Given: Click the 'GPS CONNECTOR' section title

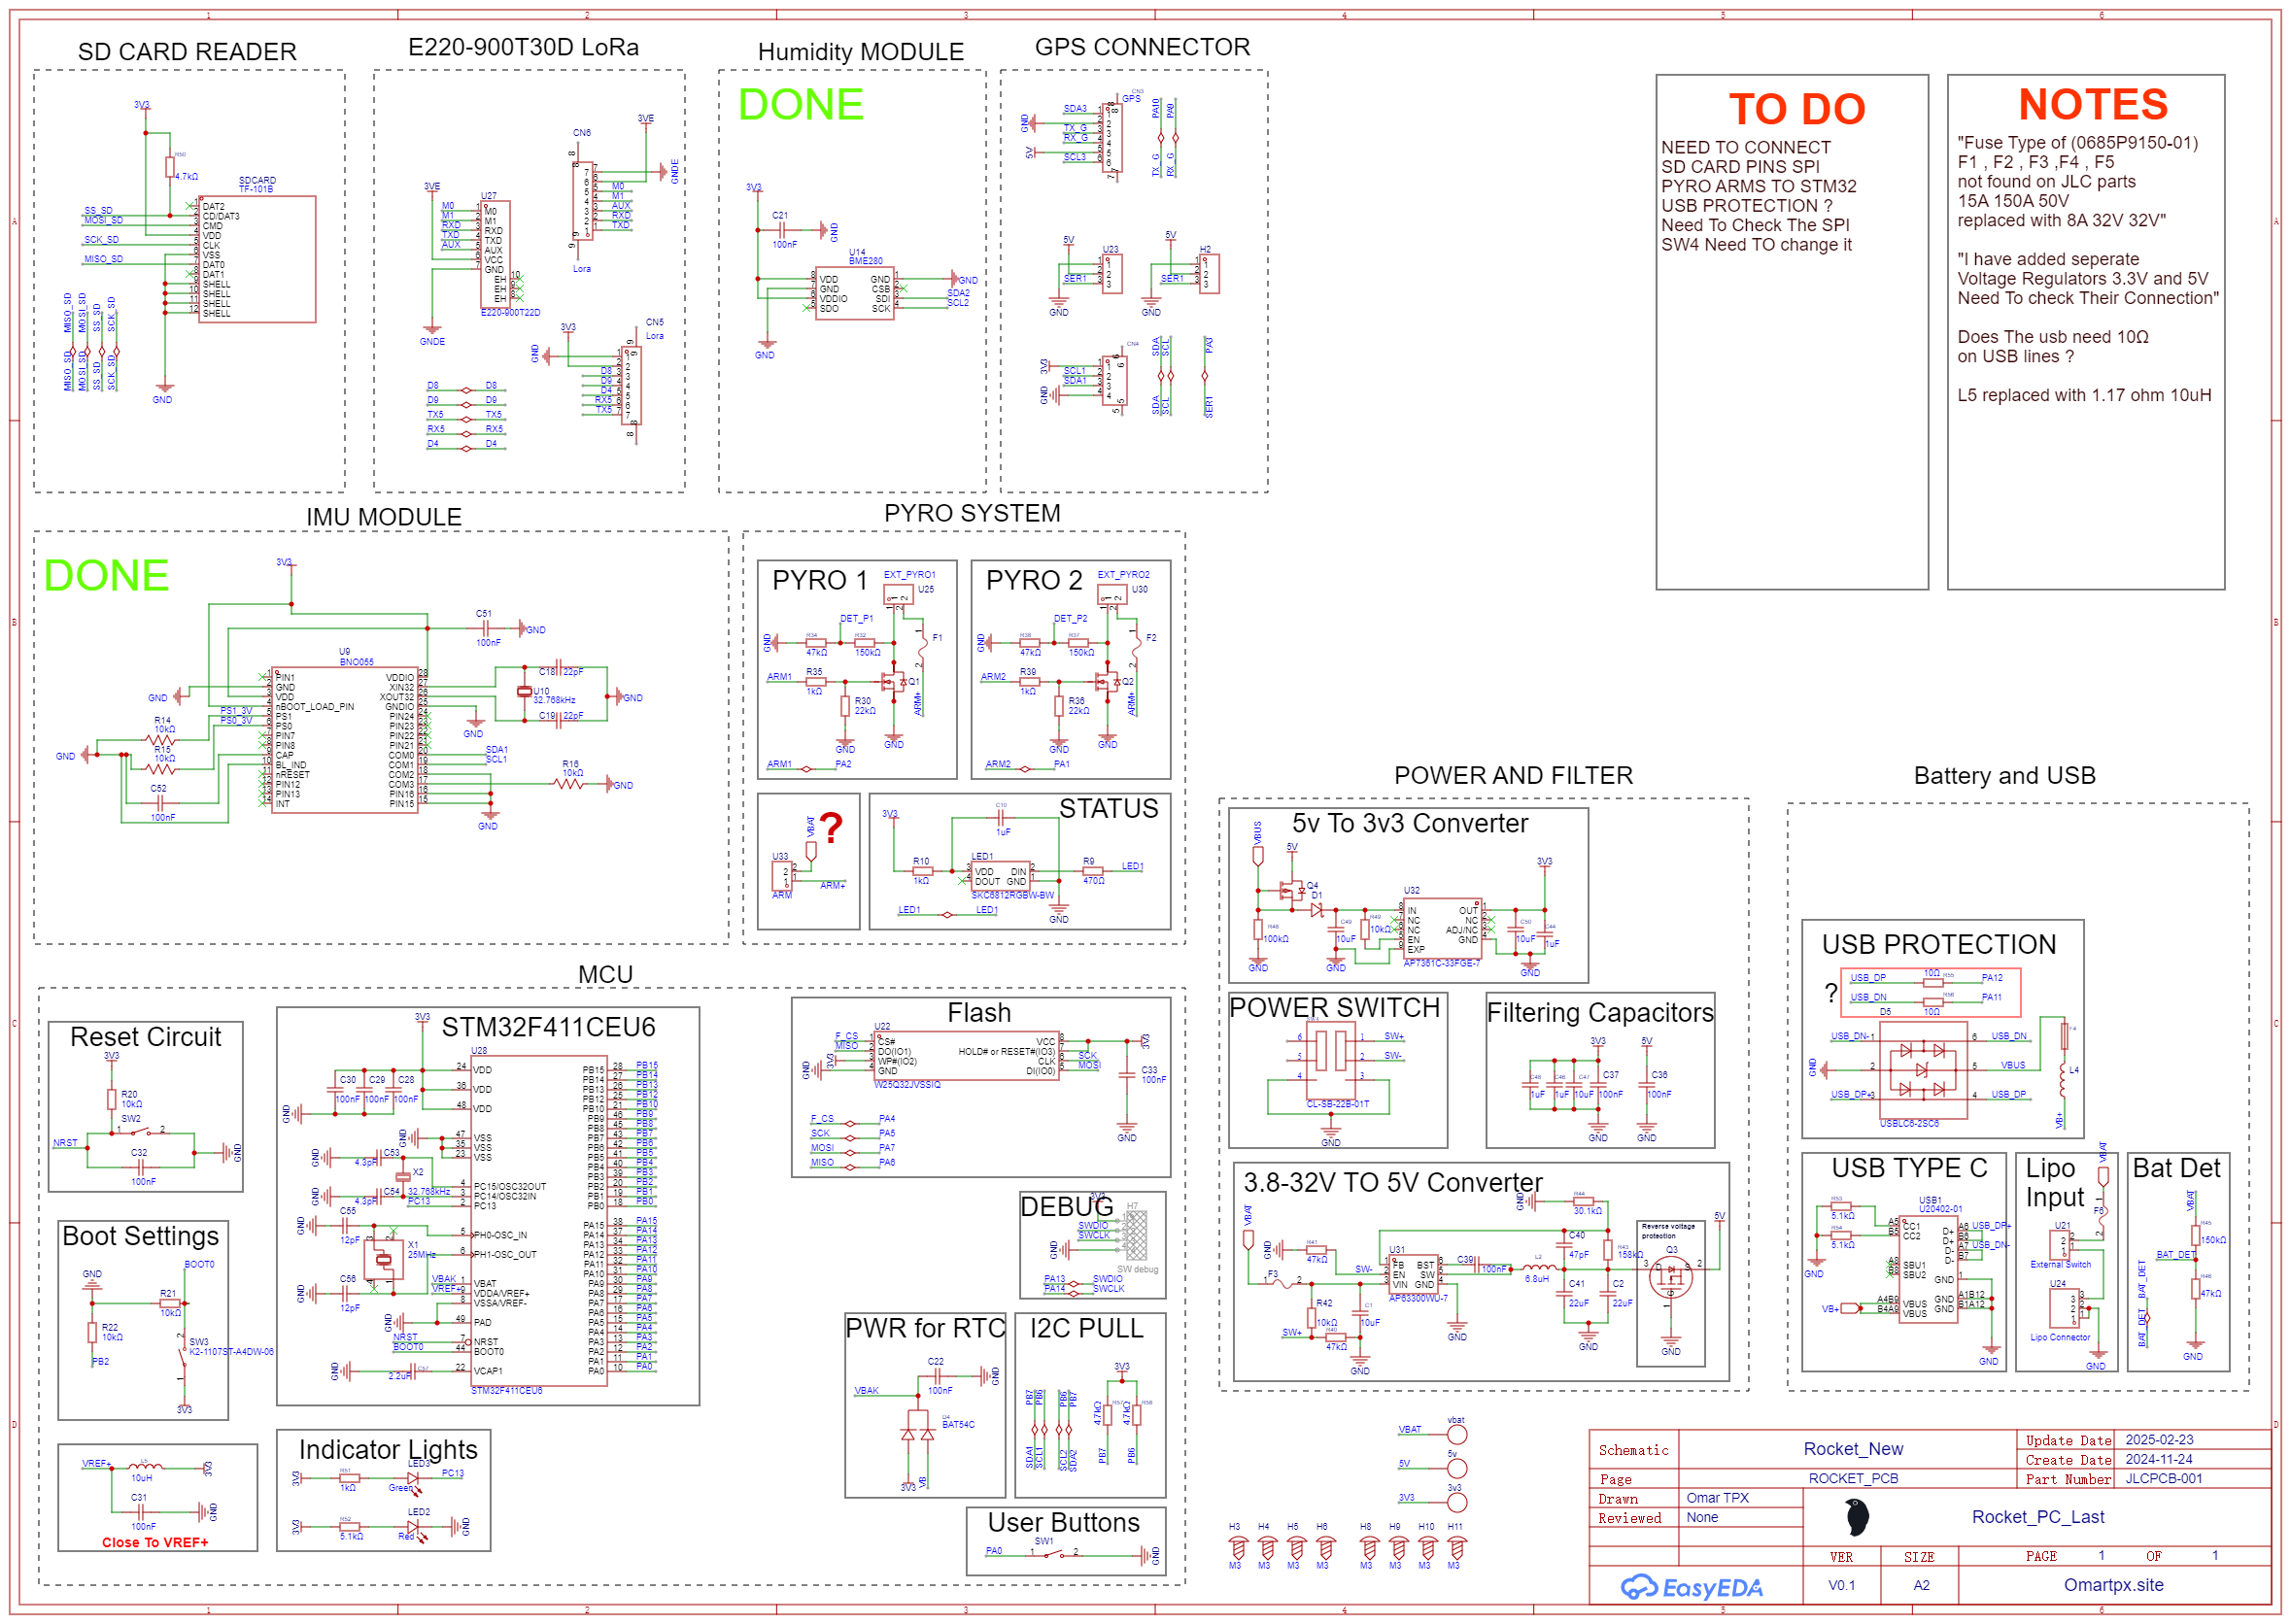Looking at the screenshot, I should click(x=1142, y=47).
